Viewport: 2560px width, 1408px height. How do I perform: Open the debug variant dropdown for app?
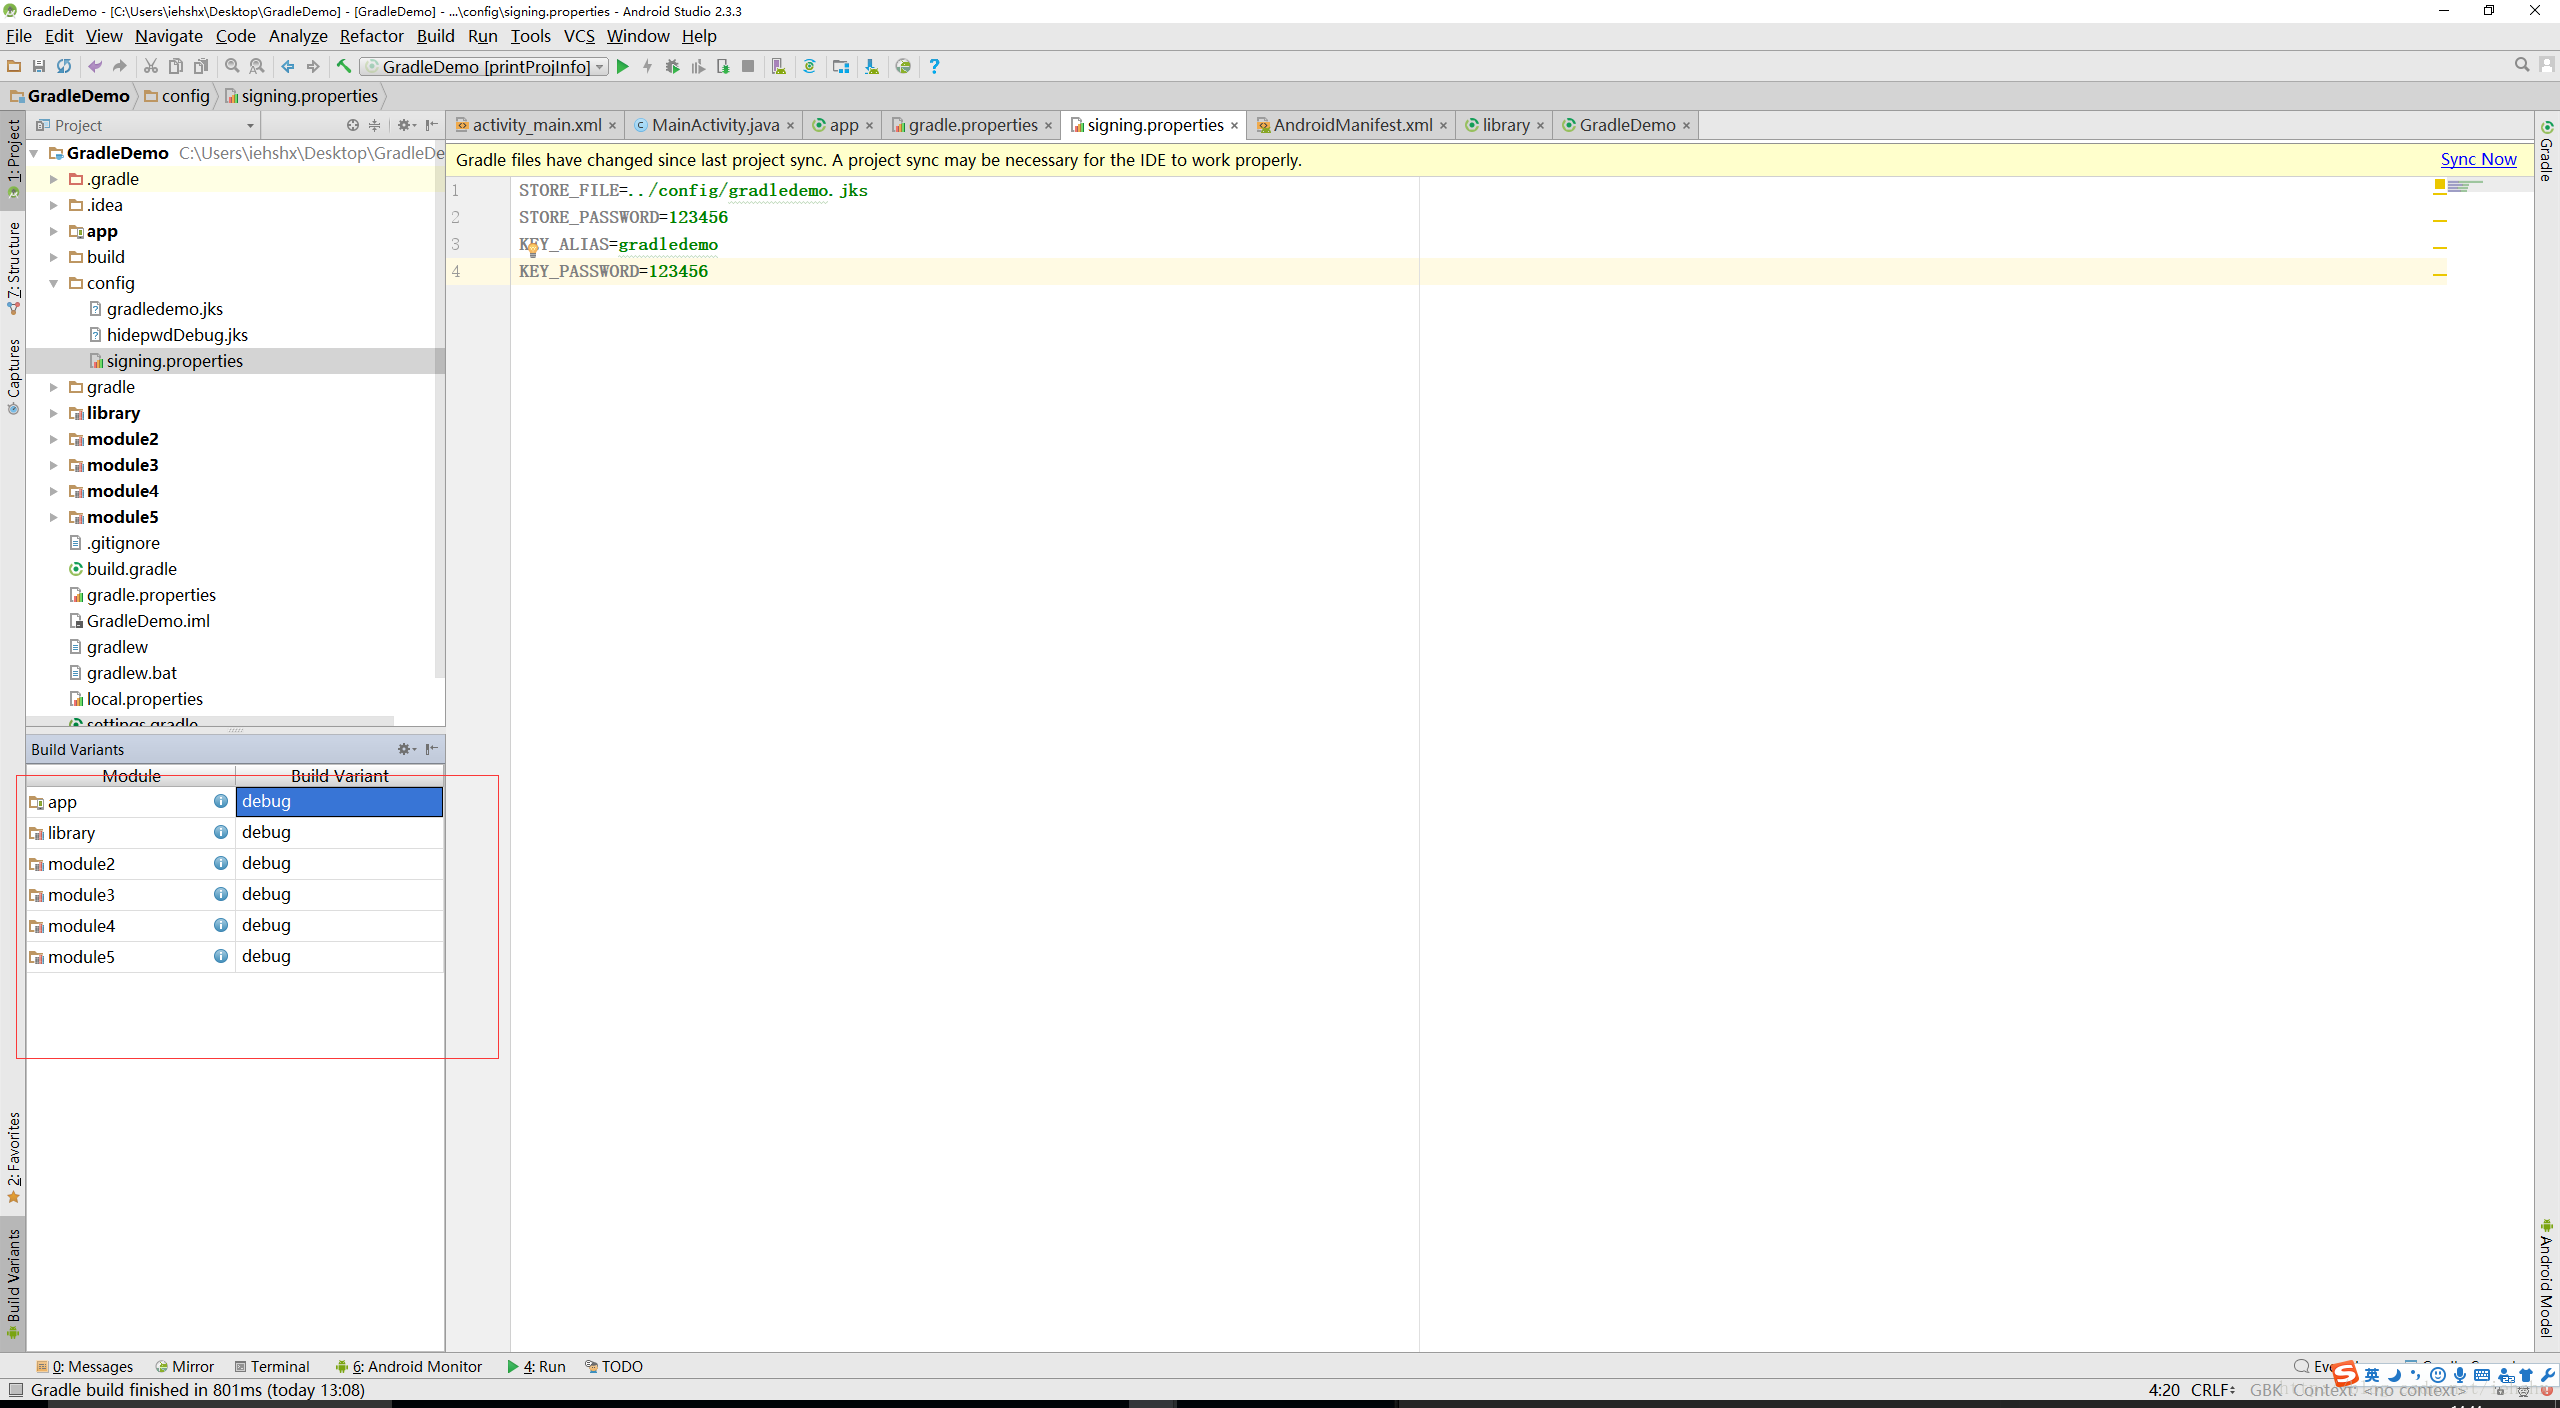coord(339,801)
